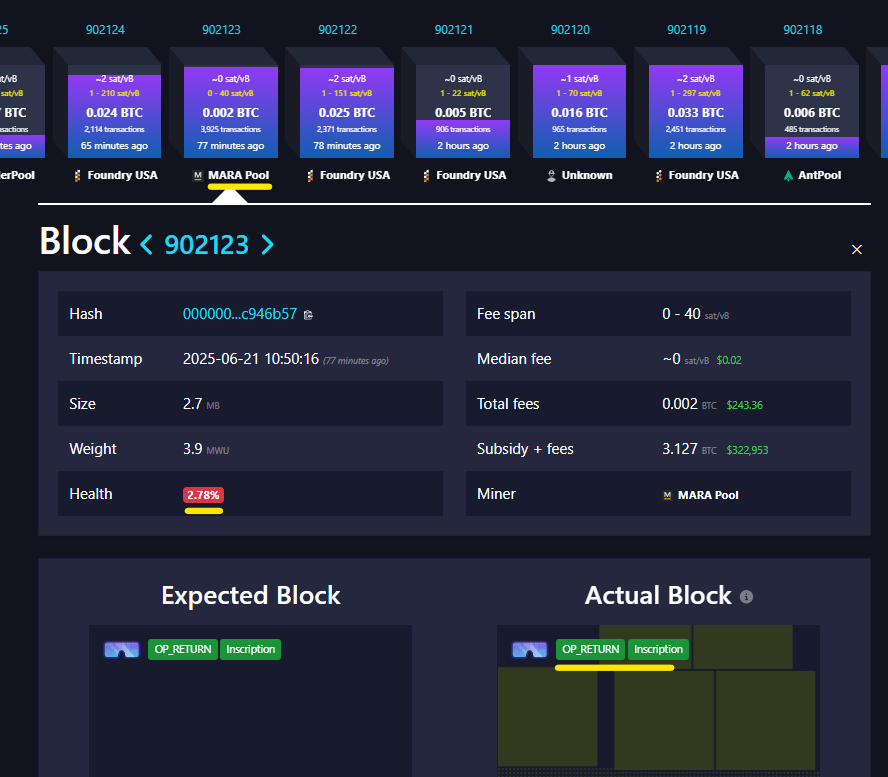The width and height of the screenshot is (888, 777).
Task: Click the Actual Block heading
Action: click(658, 596)
